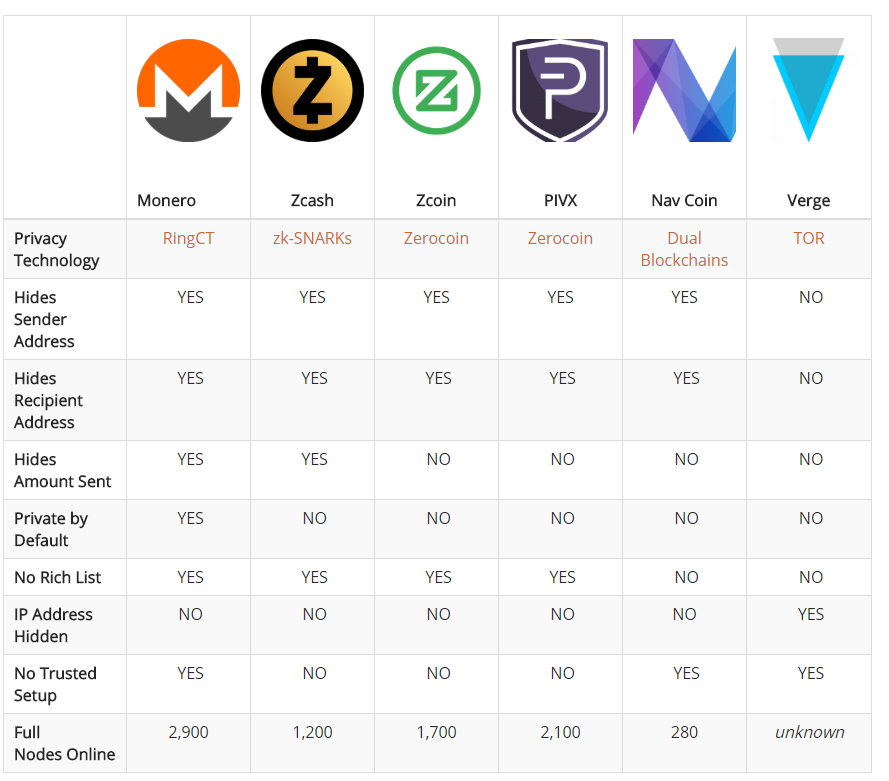Select the Privacy Technology row label
Screen dimensions: 889x781
(x=57, y=249)
